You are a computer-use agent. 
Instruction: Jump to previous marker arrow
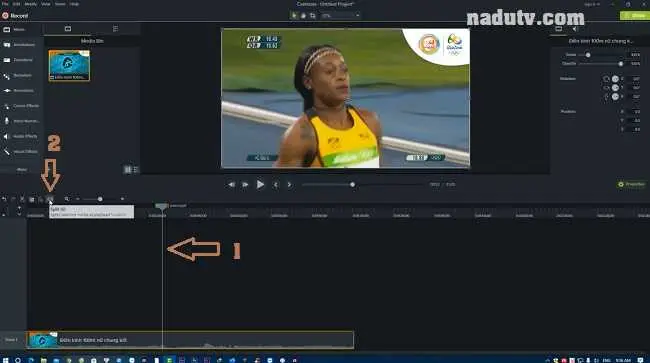coord(276,184)
